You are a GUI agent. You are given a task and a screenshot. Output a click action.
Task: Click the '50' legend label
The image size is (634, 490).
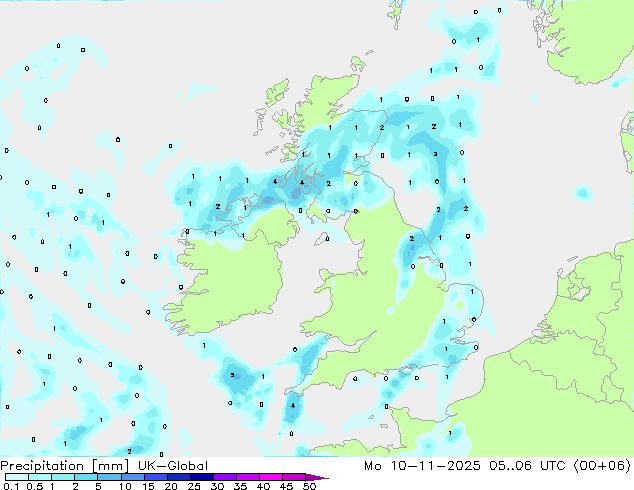point(309,486)
